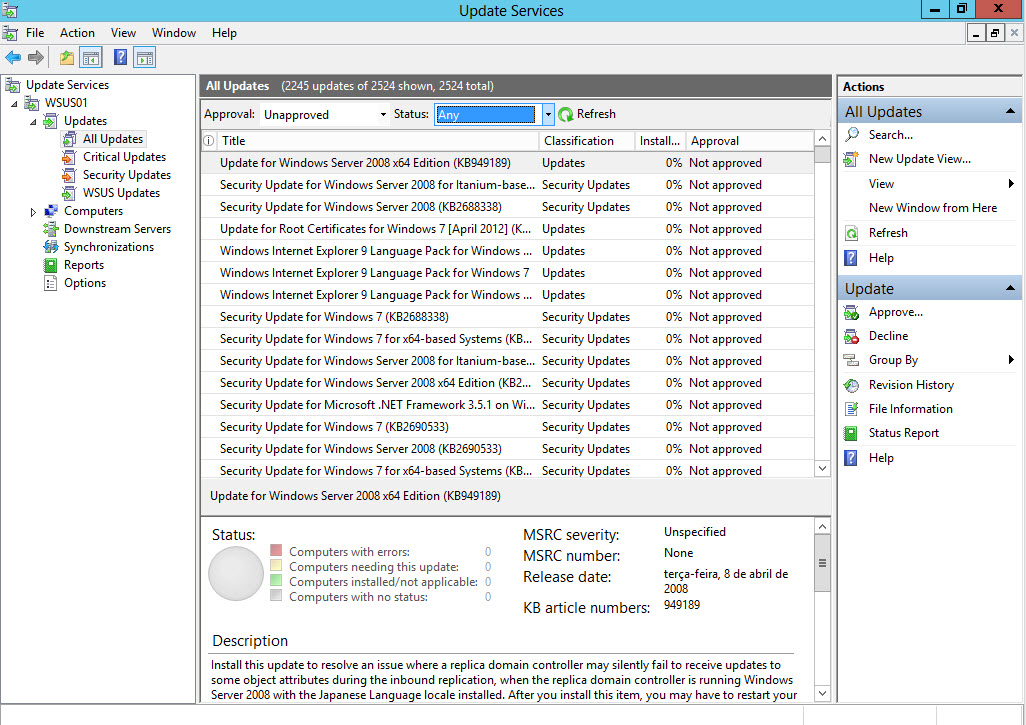1026x725 pixels.
Task: Open the Status filter dropdown arrow
Action: click(x=547, y=115)
